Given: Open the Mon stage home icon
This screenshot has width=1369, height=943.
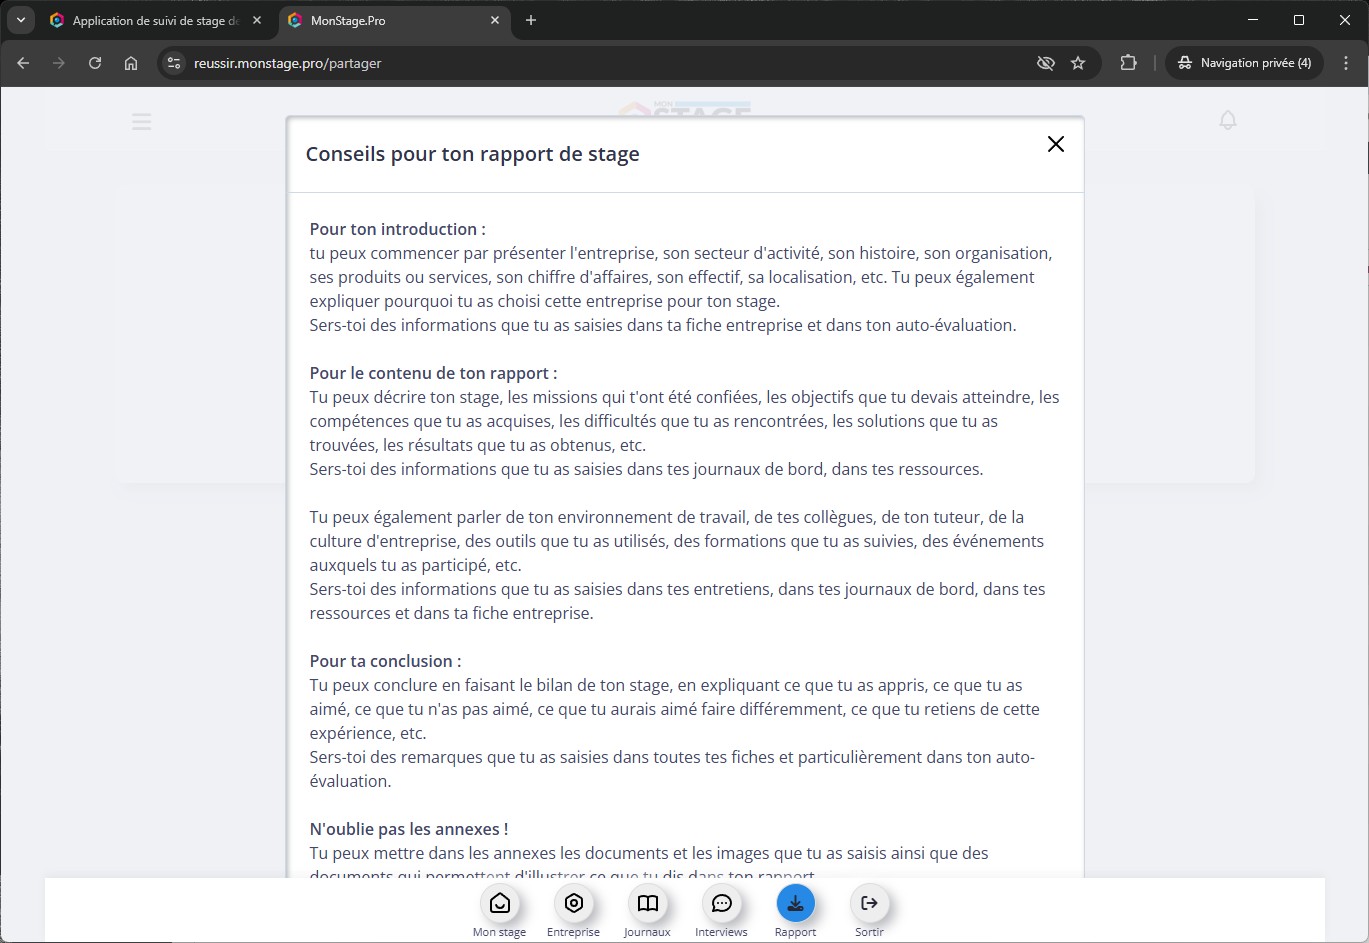Looking at the screenshot, I should 500,904.
